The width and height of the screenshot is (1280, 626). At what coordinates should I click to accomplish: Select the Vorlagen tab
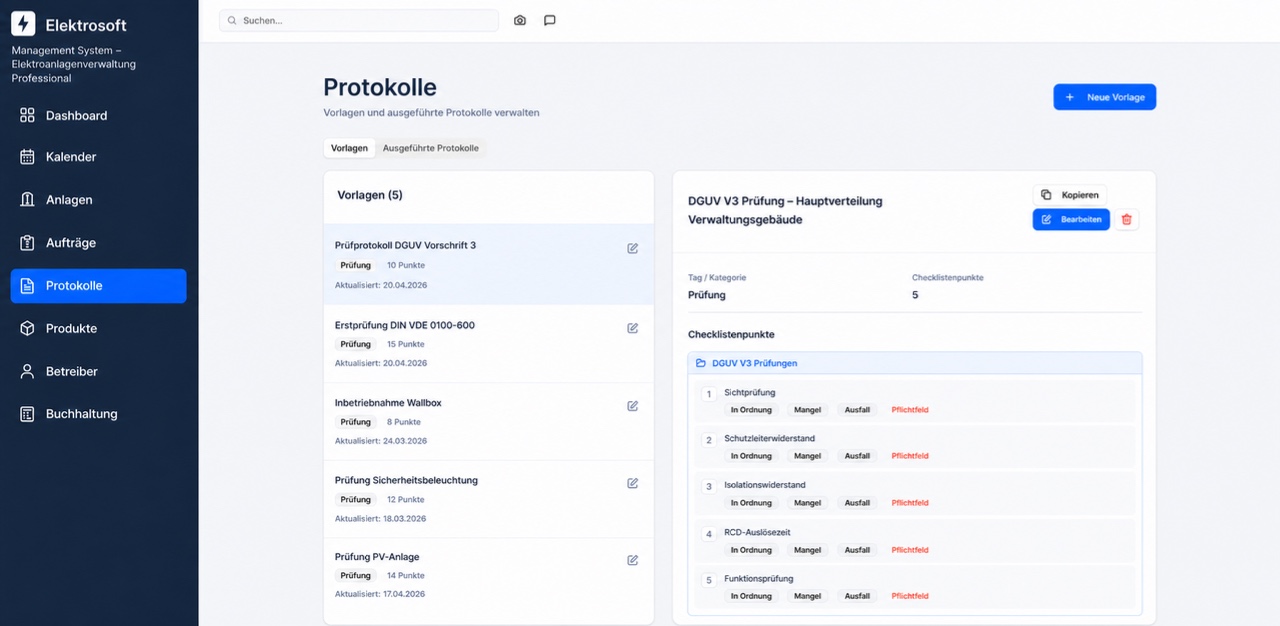coord(349,148)
